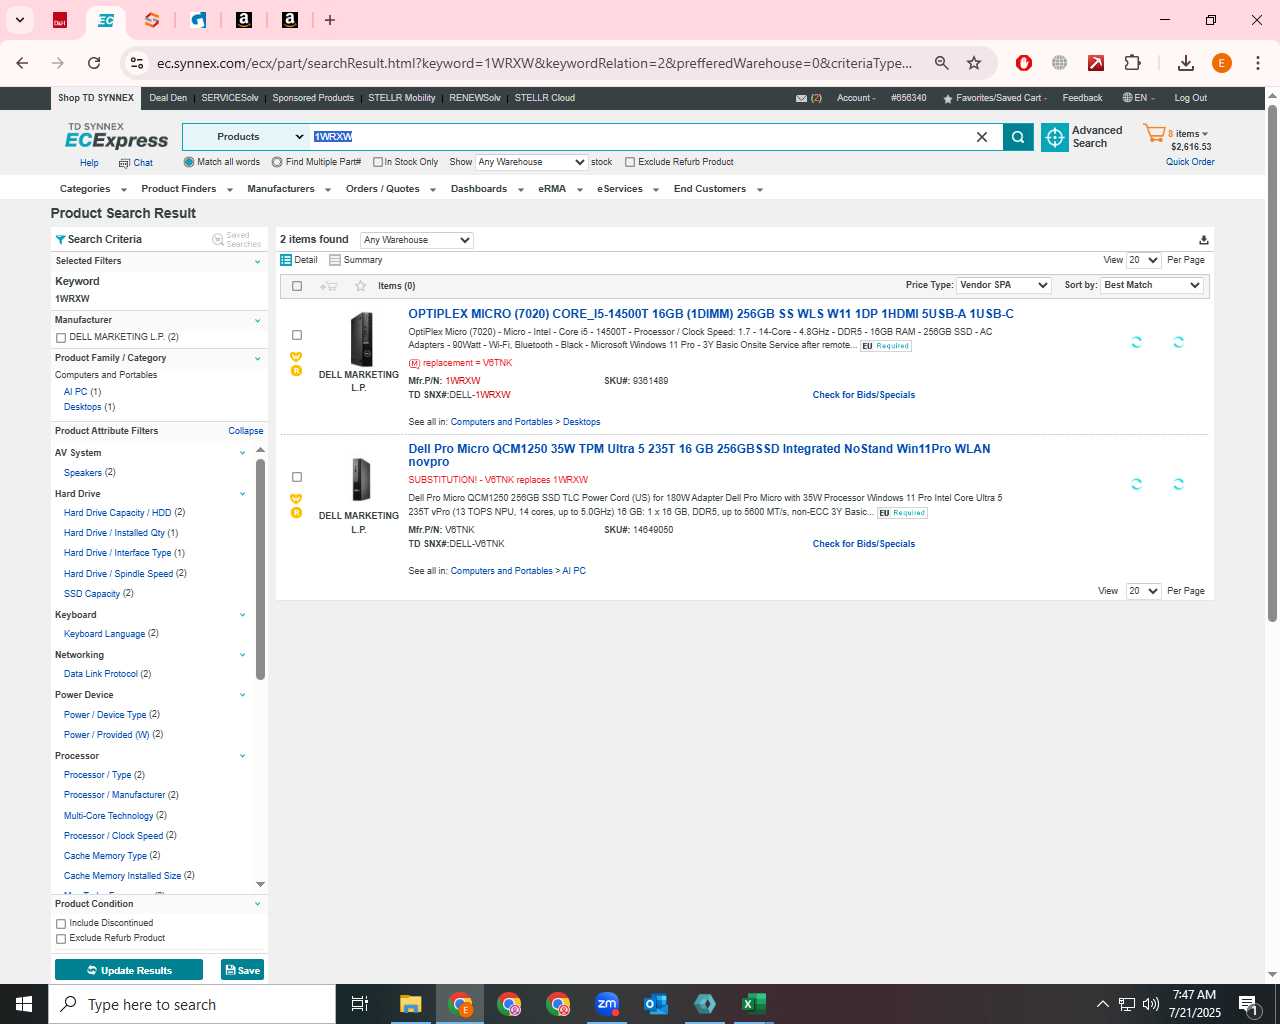Open the Categories menu

(x=92, y=189)
